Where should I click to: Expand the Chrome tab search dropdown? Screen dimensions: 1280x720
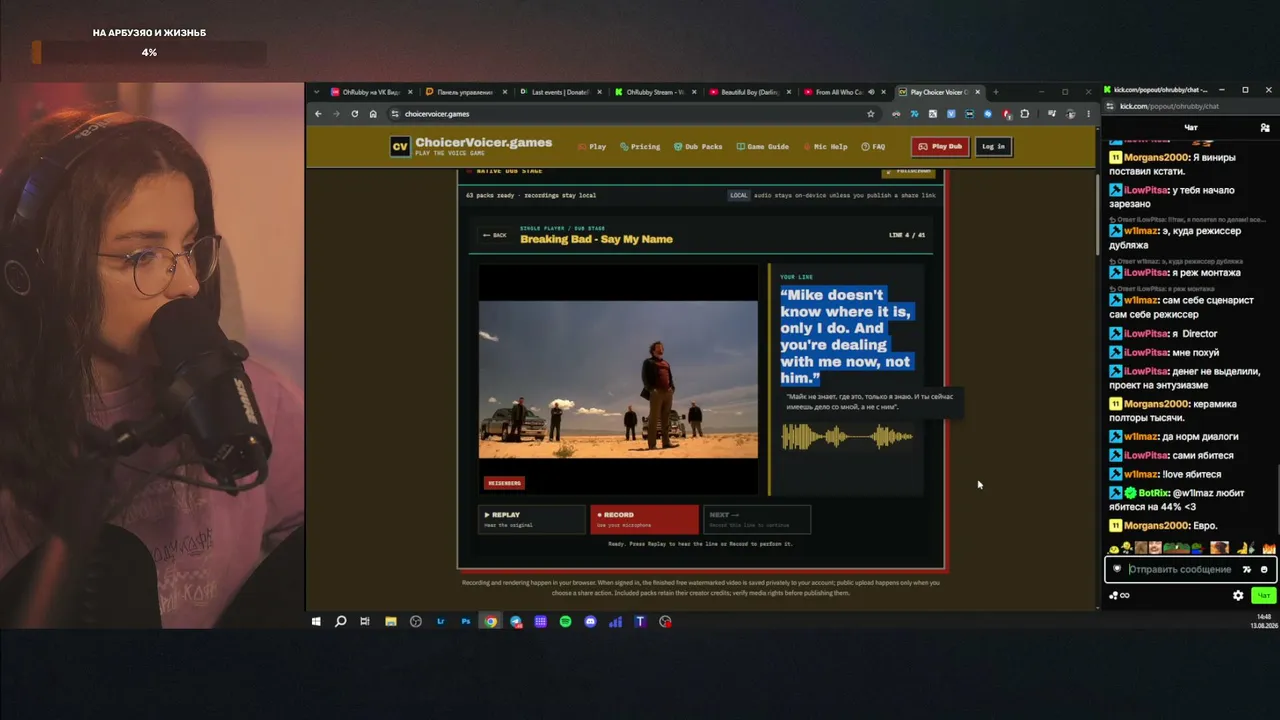317,92
